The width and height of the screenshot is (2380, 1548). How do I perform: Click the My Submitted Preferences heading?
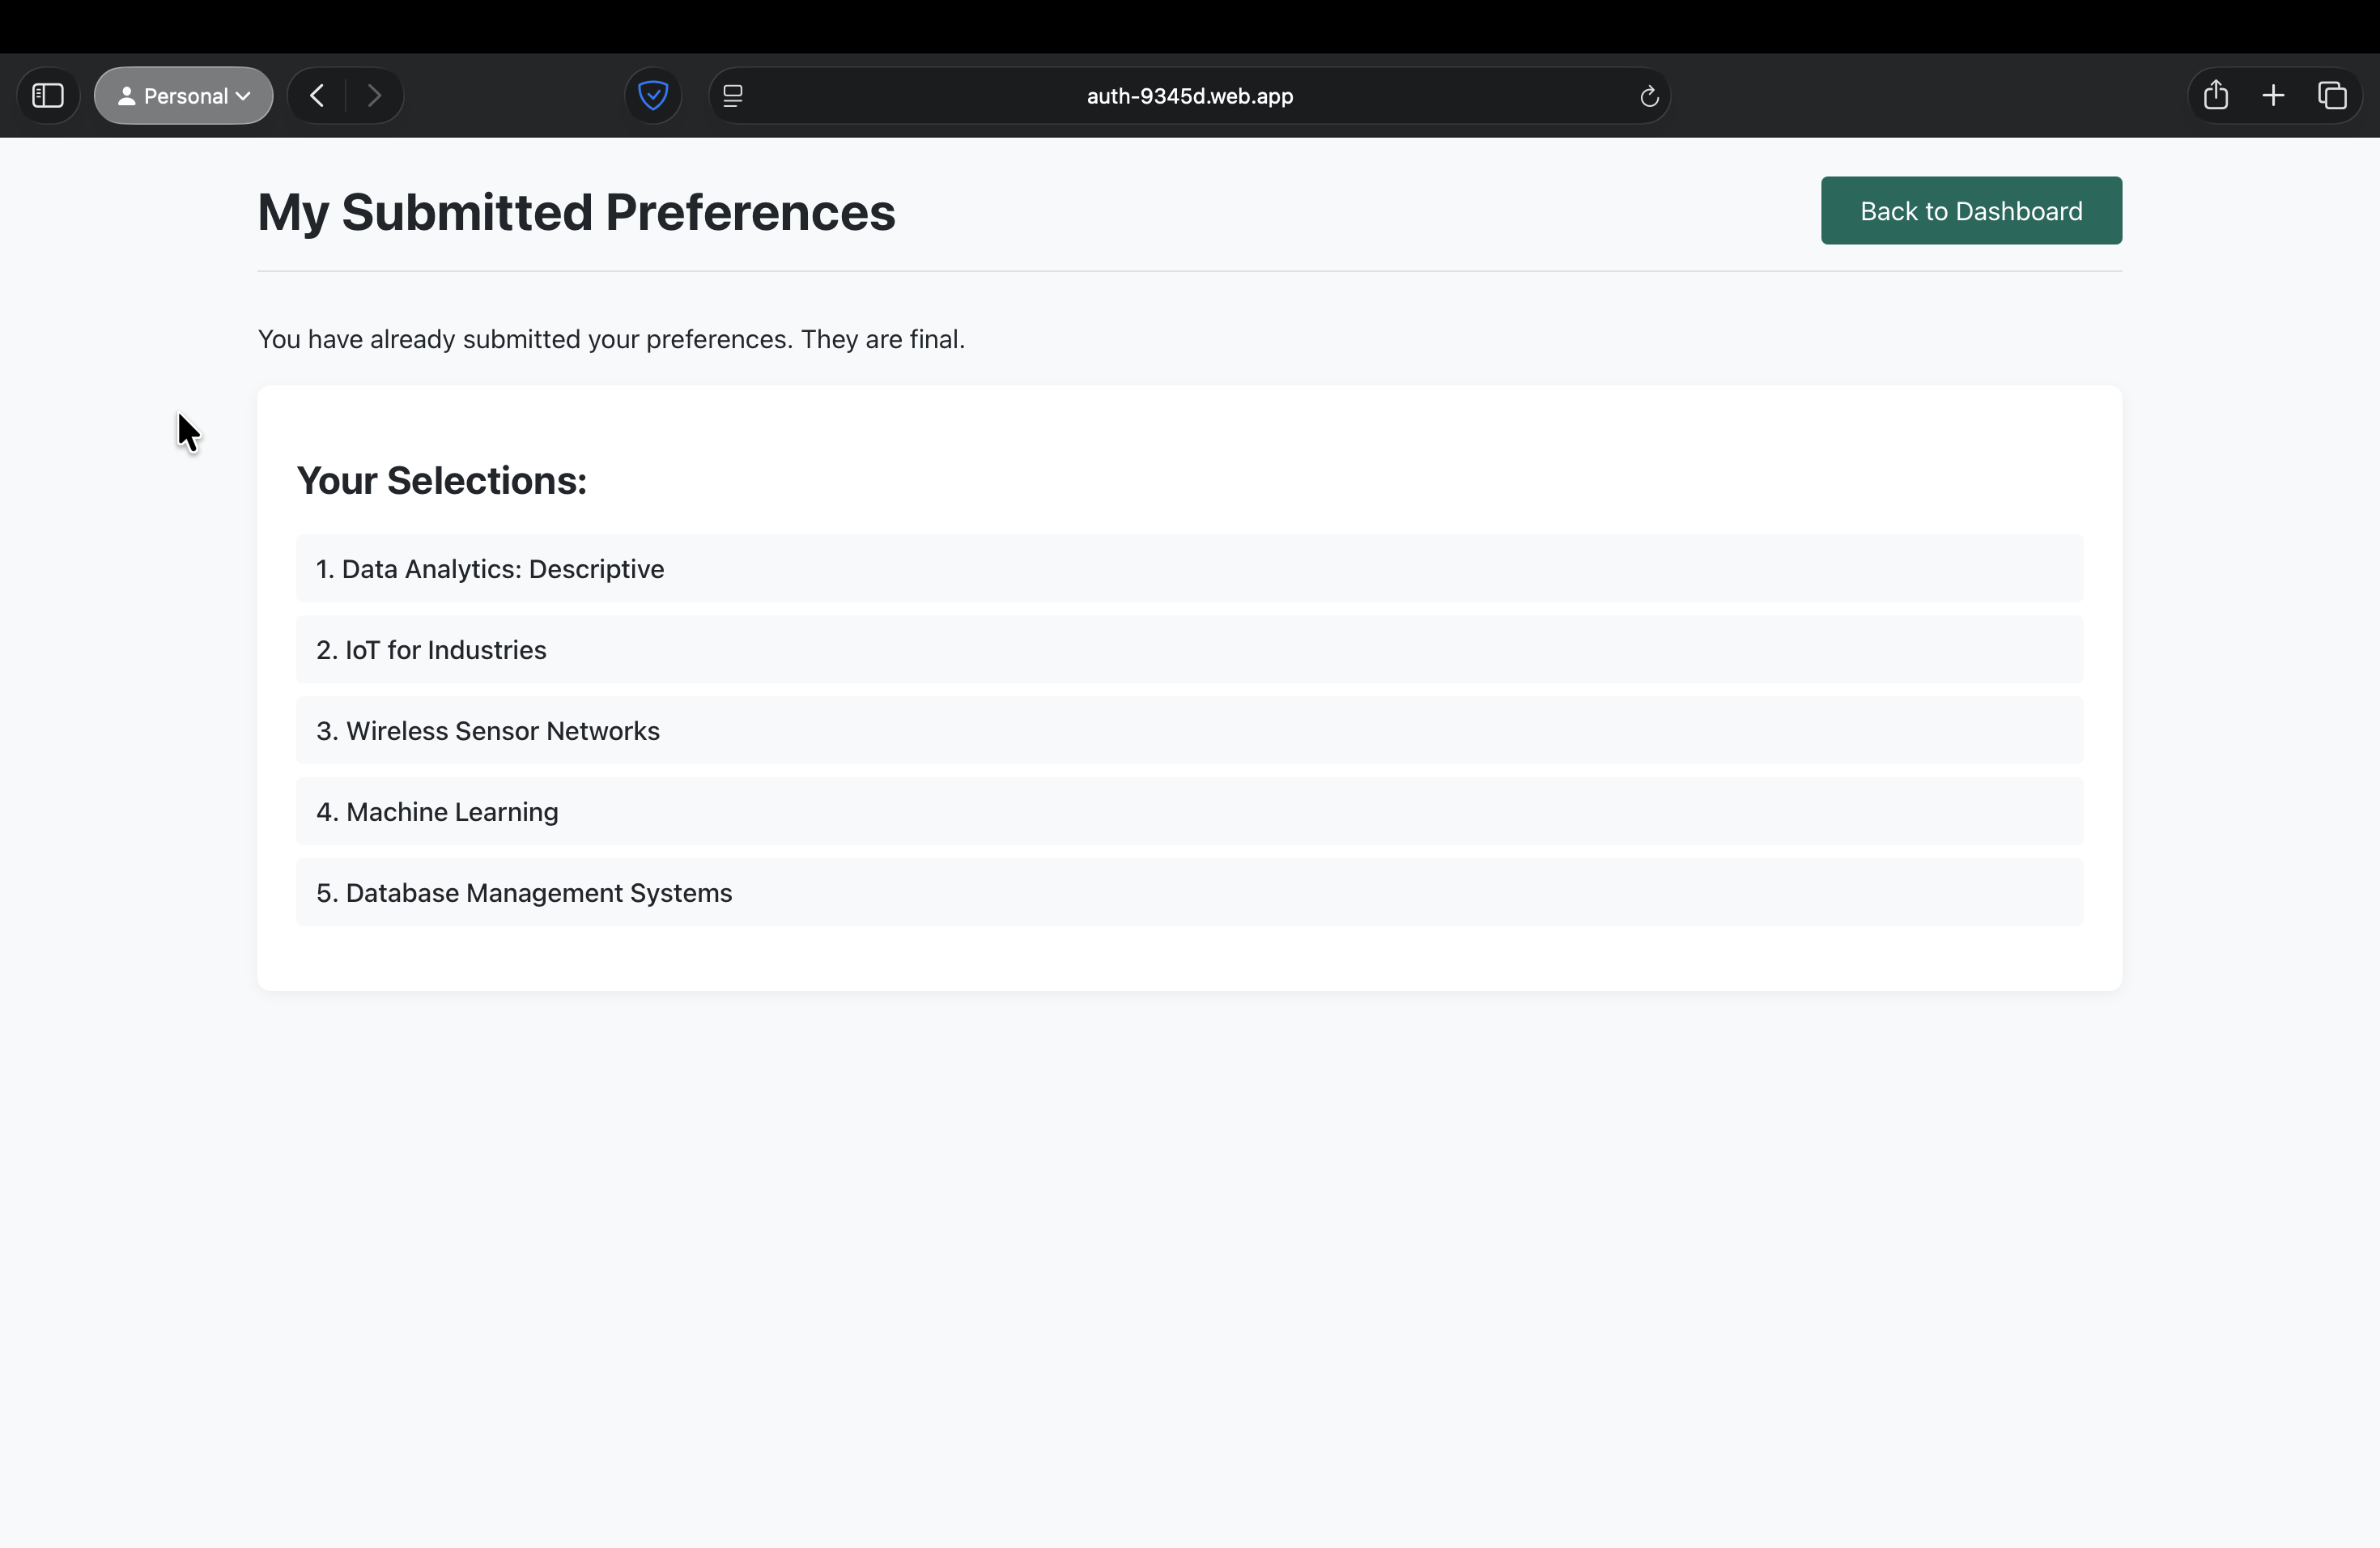[x=575, y=211]
